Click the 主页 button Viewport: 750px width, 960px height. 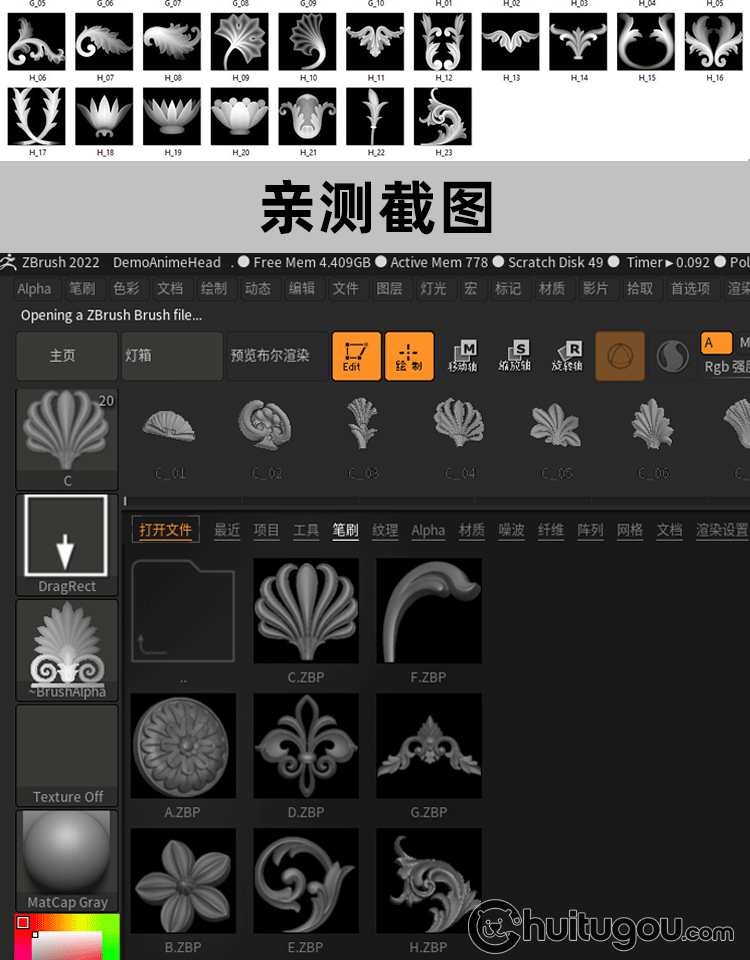tap(67, 356)
